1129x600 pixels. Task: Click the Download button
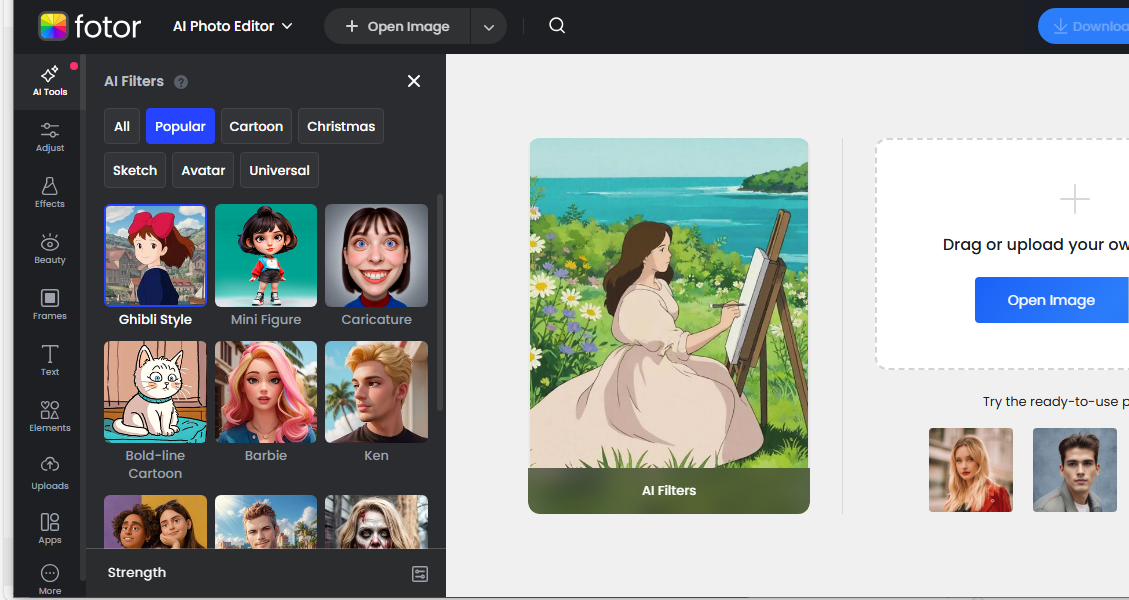pos(1084,27)
